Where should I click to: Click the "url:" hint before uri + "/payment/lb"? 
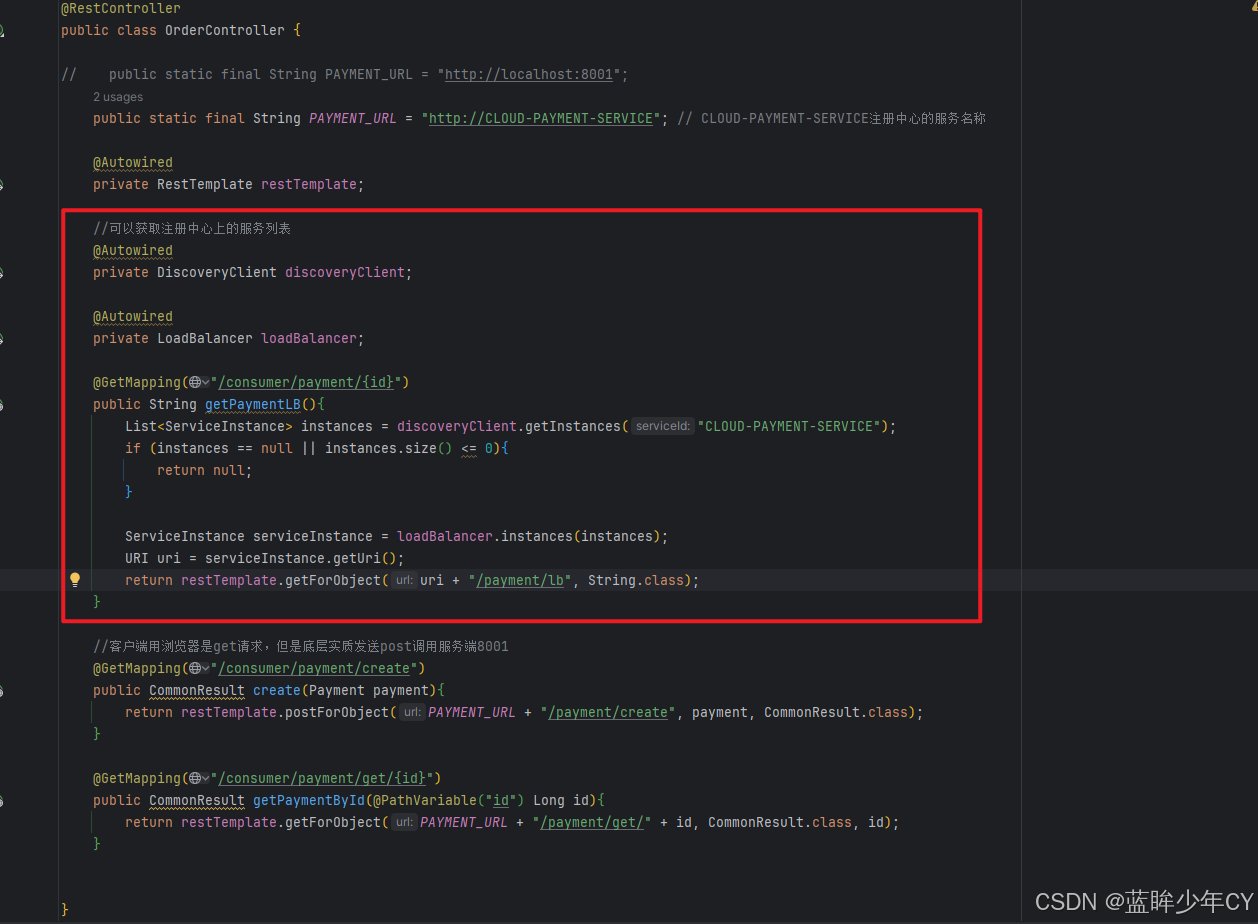click(x=403, y=580)
